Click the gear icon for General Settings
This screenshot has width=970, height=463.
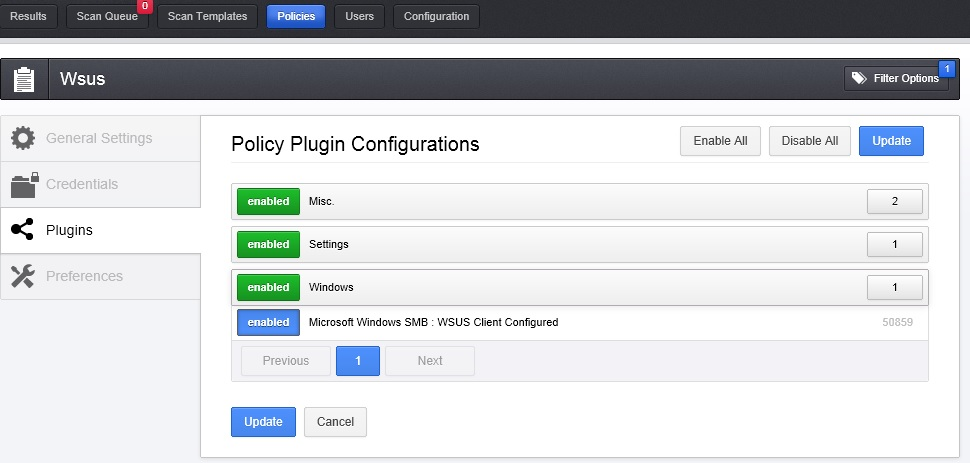[23, 138]
